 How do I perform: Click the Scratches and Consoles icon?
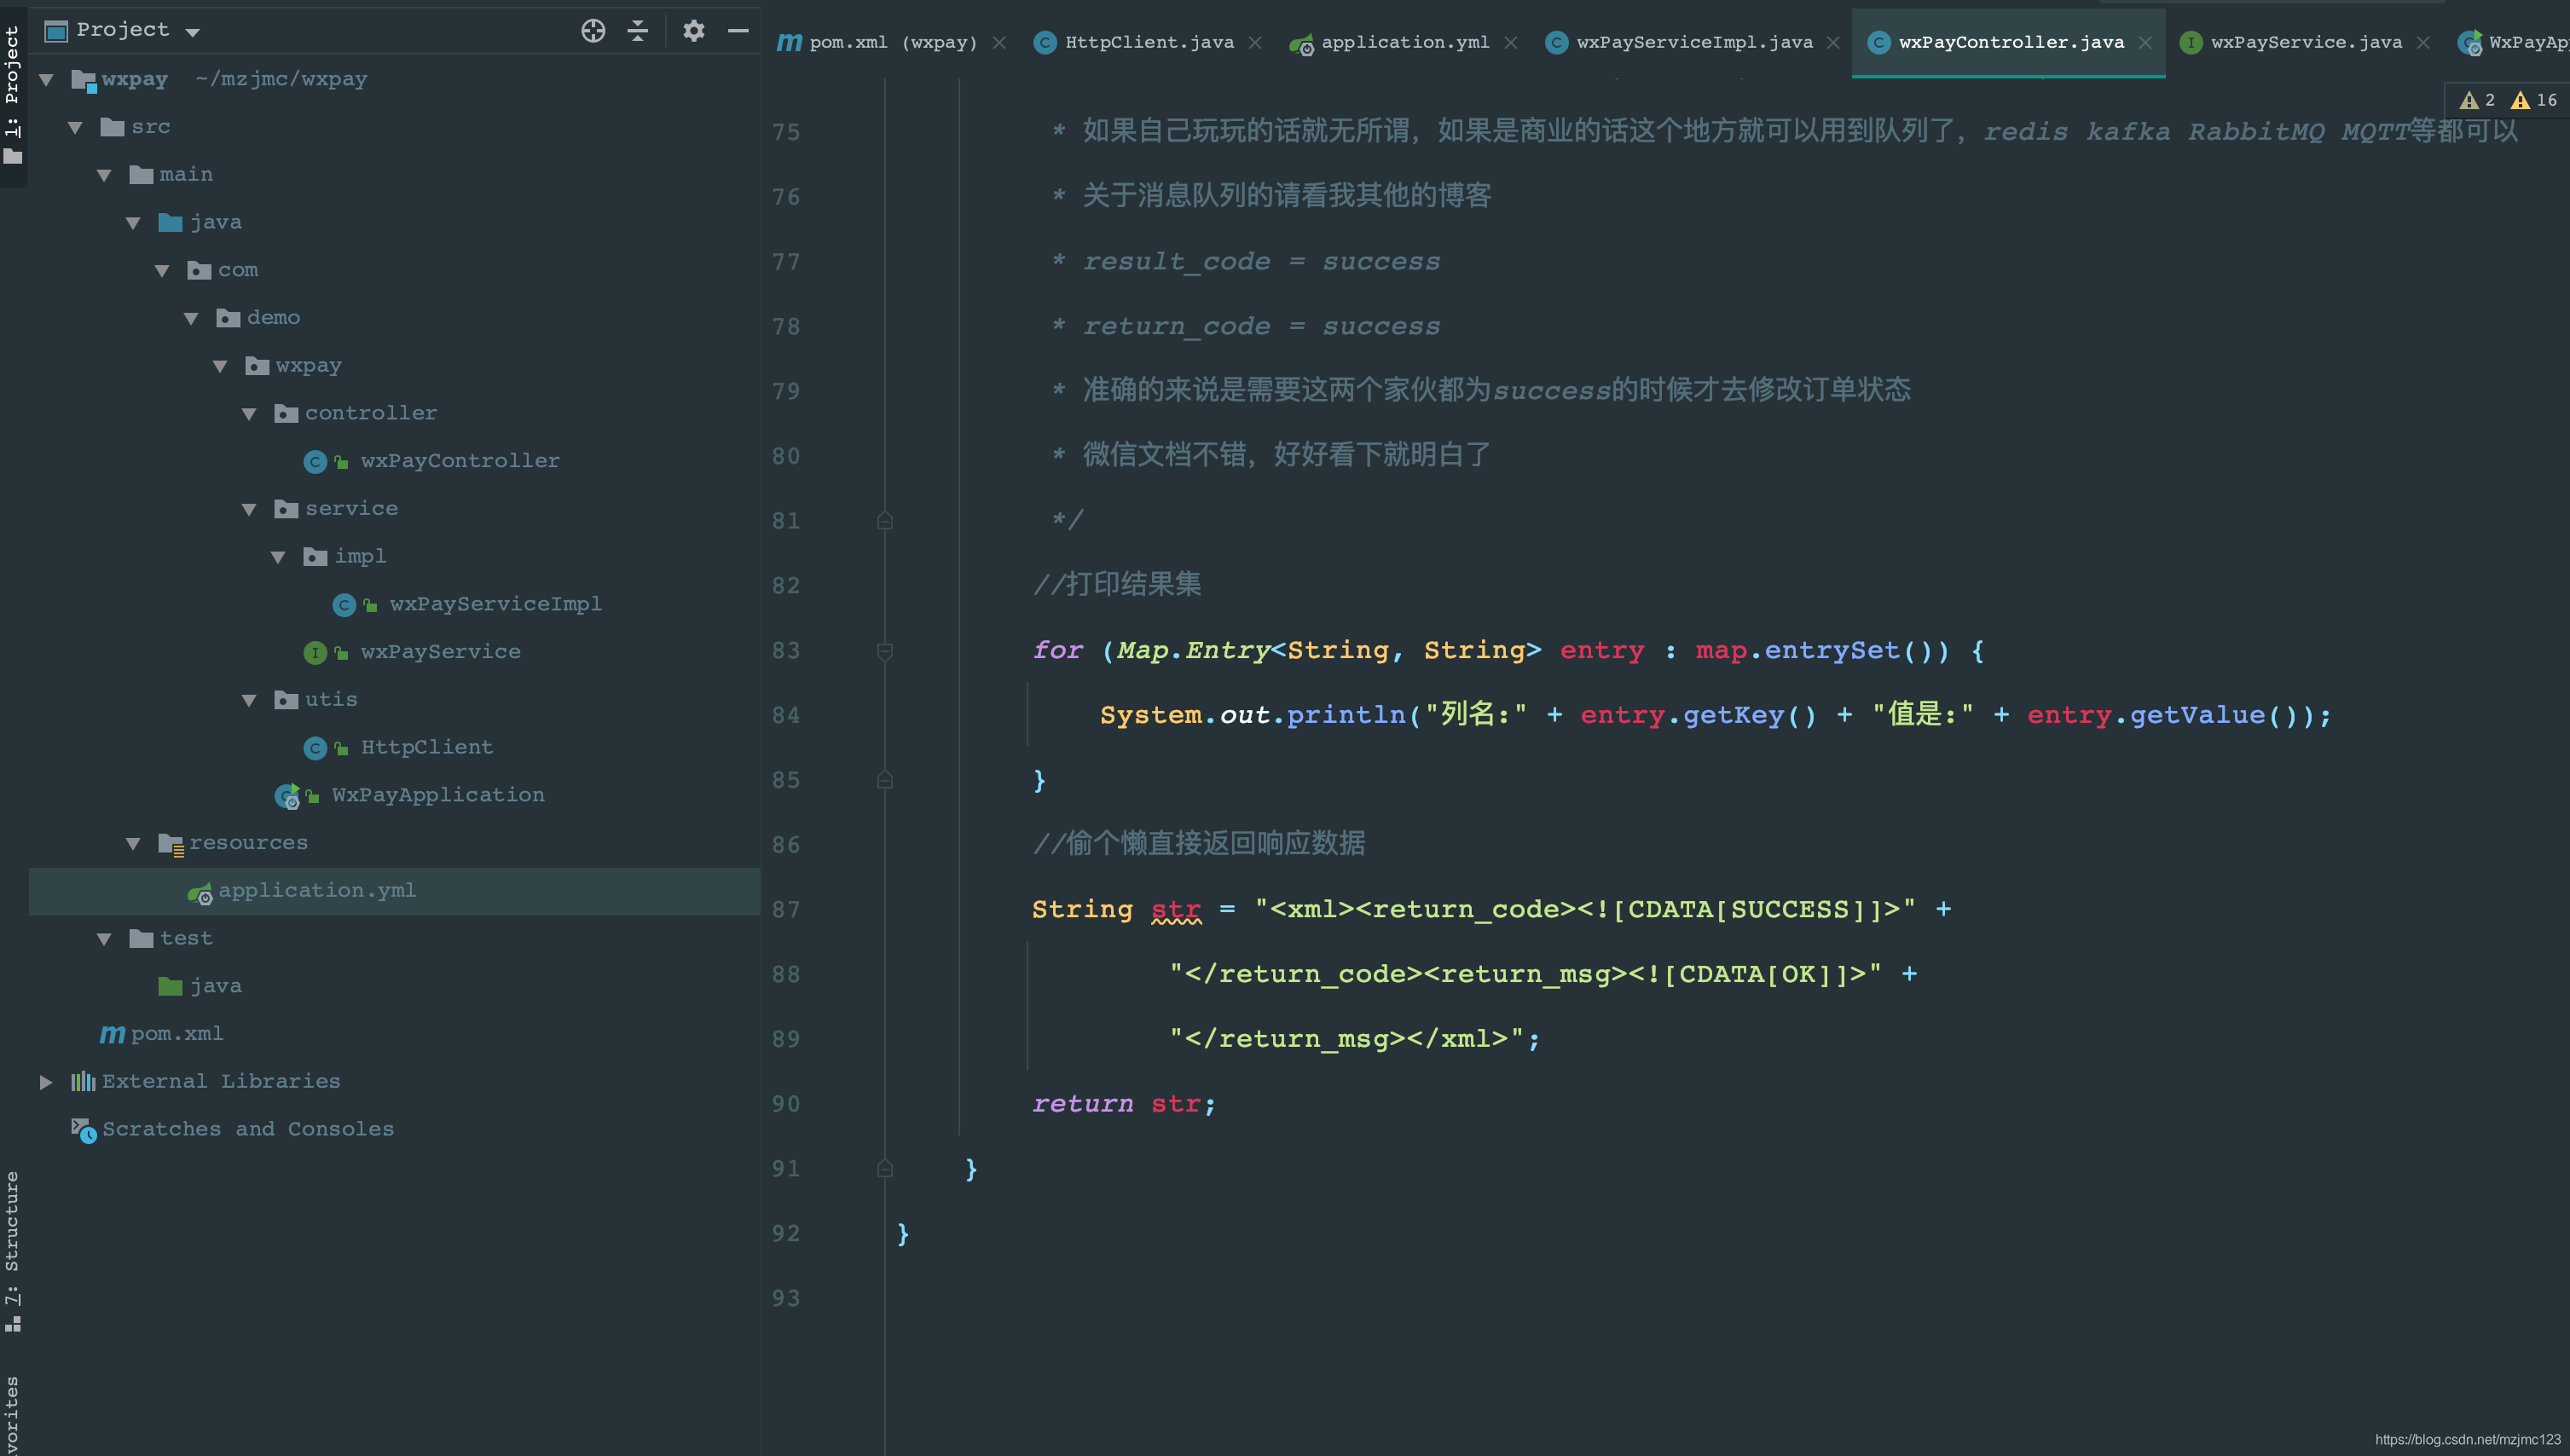click(x=83, y=1130)
